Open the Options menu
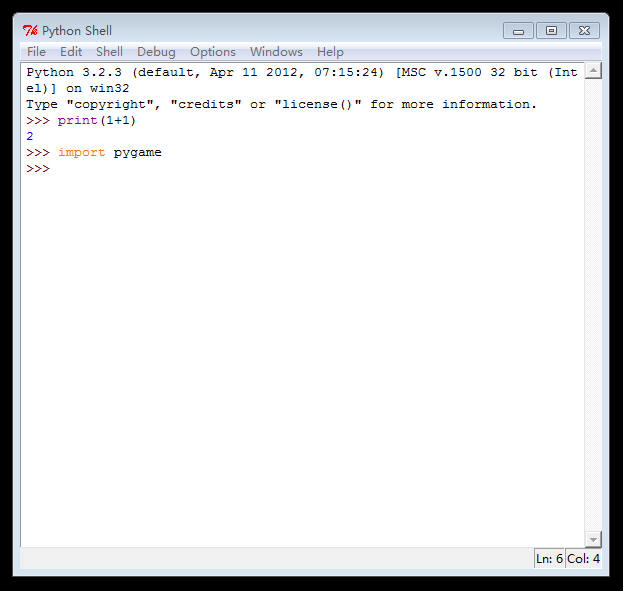 coord(213,52)
